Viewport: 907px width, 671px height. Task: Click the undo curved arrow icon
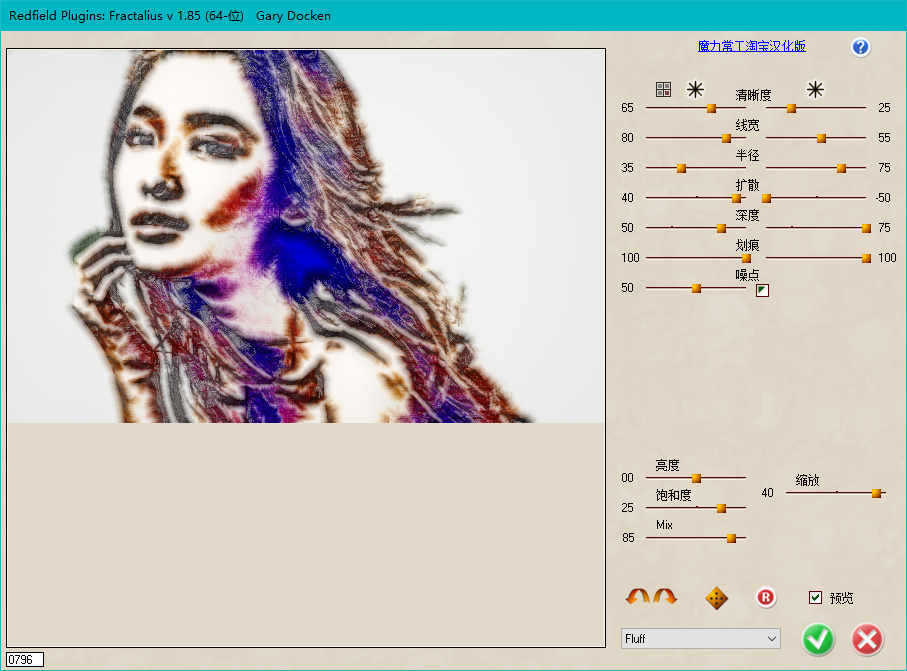click(x=637, y=597)
